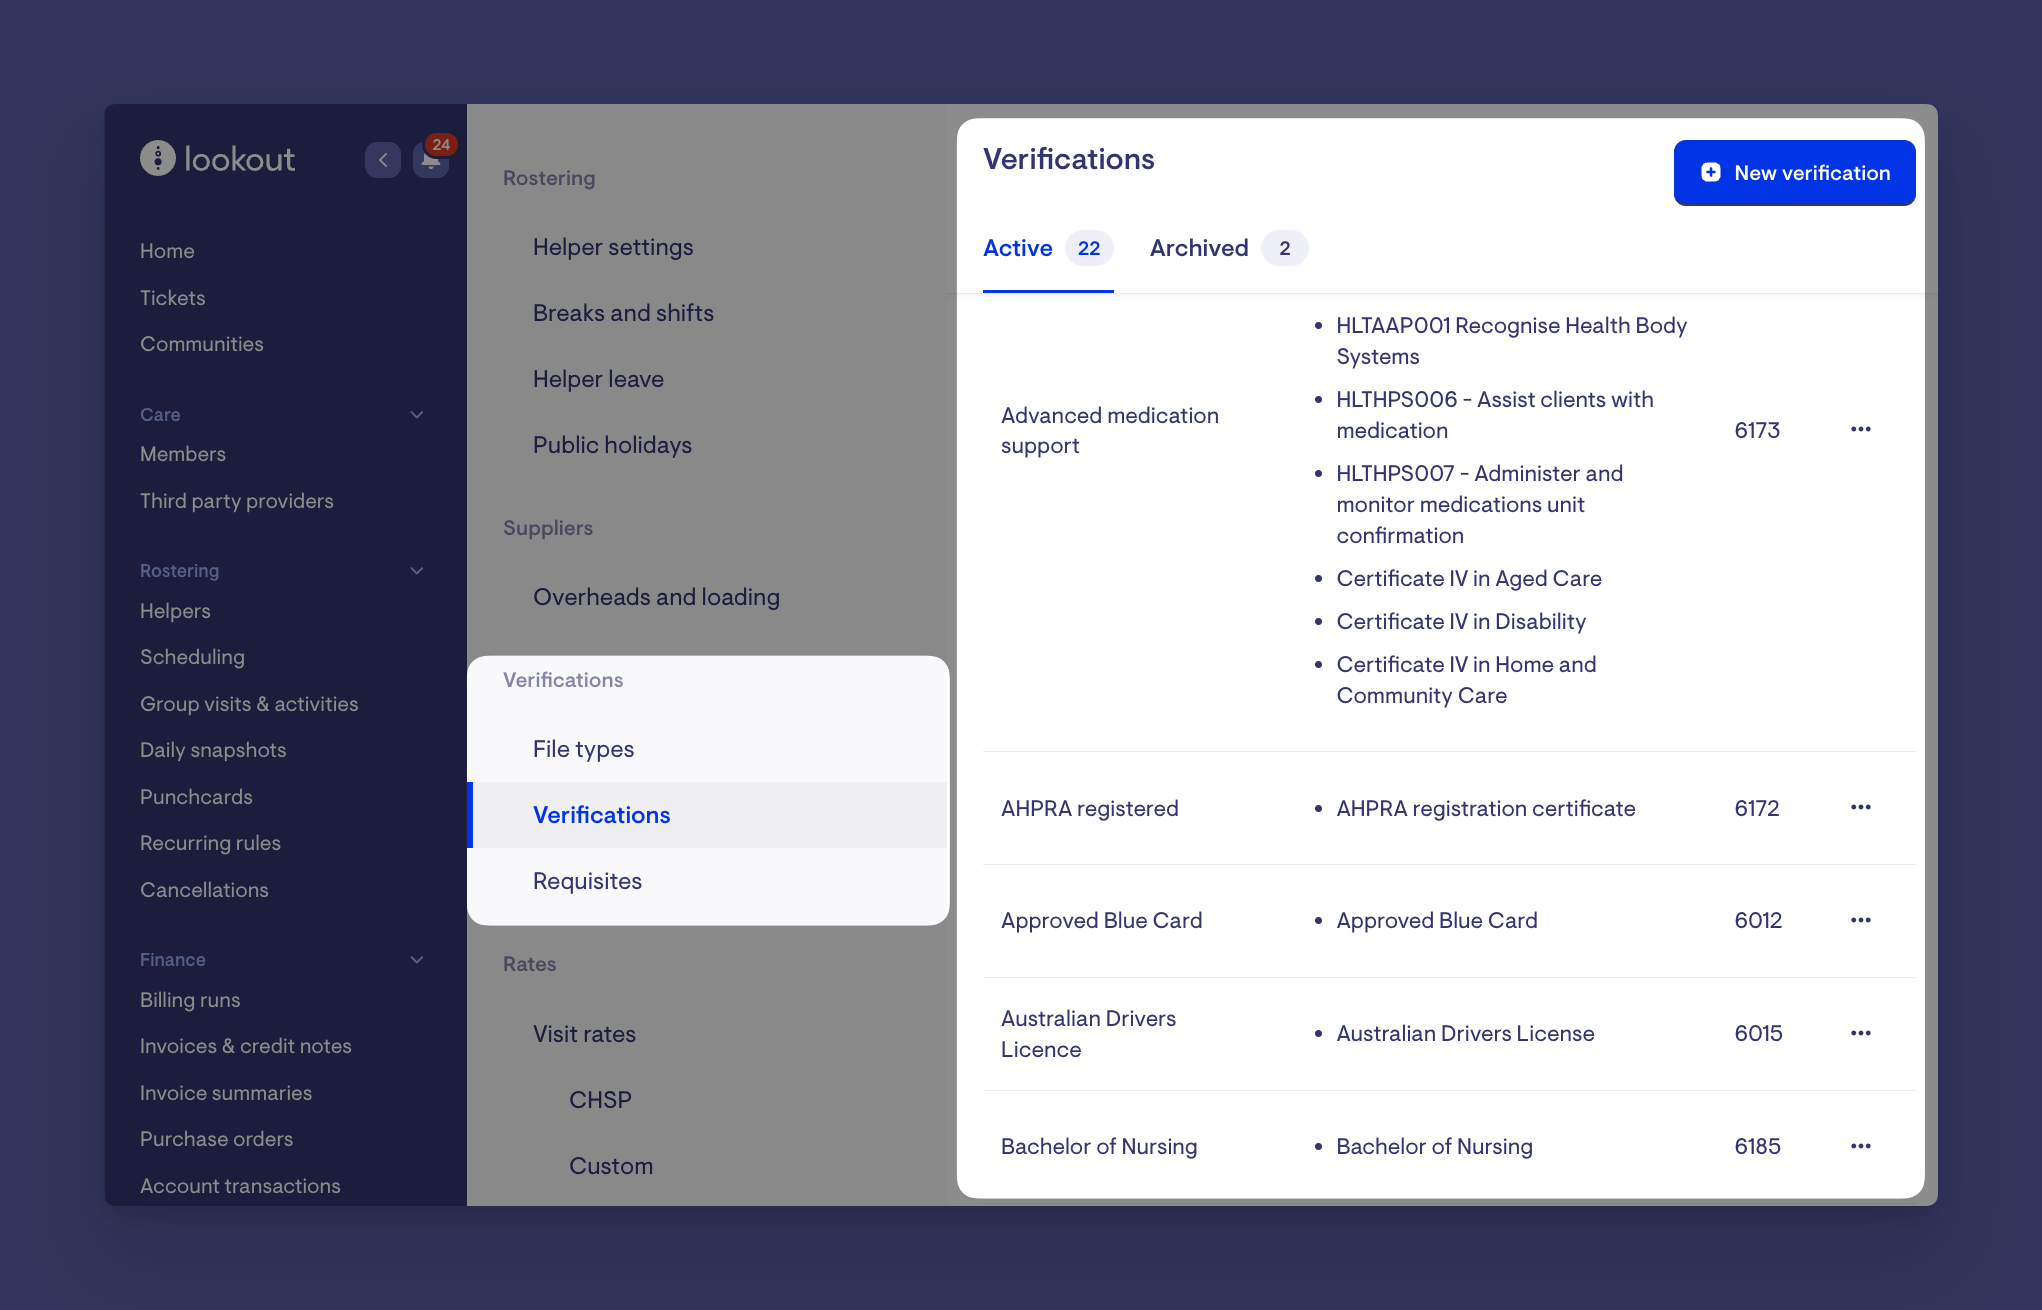2042x1310 pixels.
Task: Open options menu for Australian Drivers Licence
Action: pos(1860,1033)
